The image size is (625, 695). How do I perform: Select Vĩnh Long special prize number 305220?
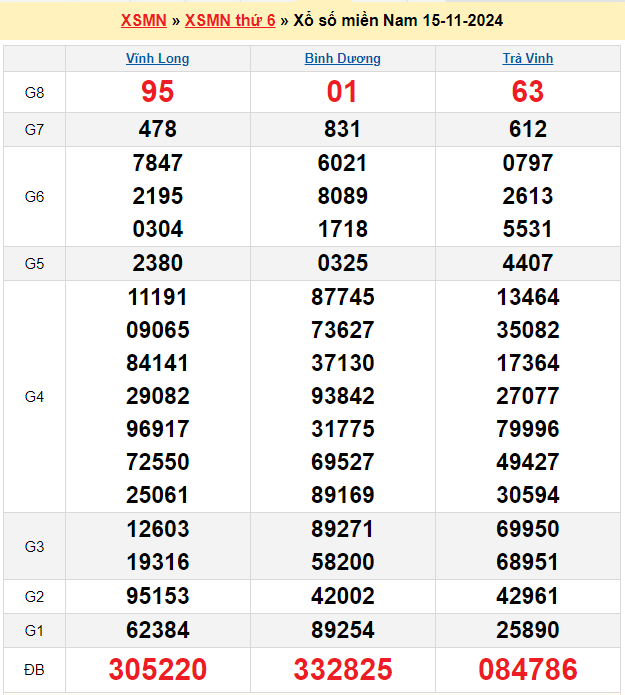(x=158, y=669)
